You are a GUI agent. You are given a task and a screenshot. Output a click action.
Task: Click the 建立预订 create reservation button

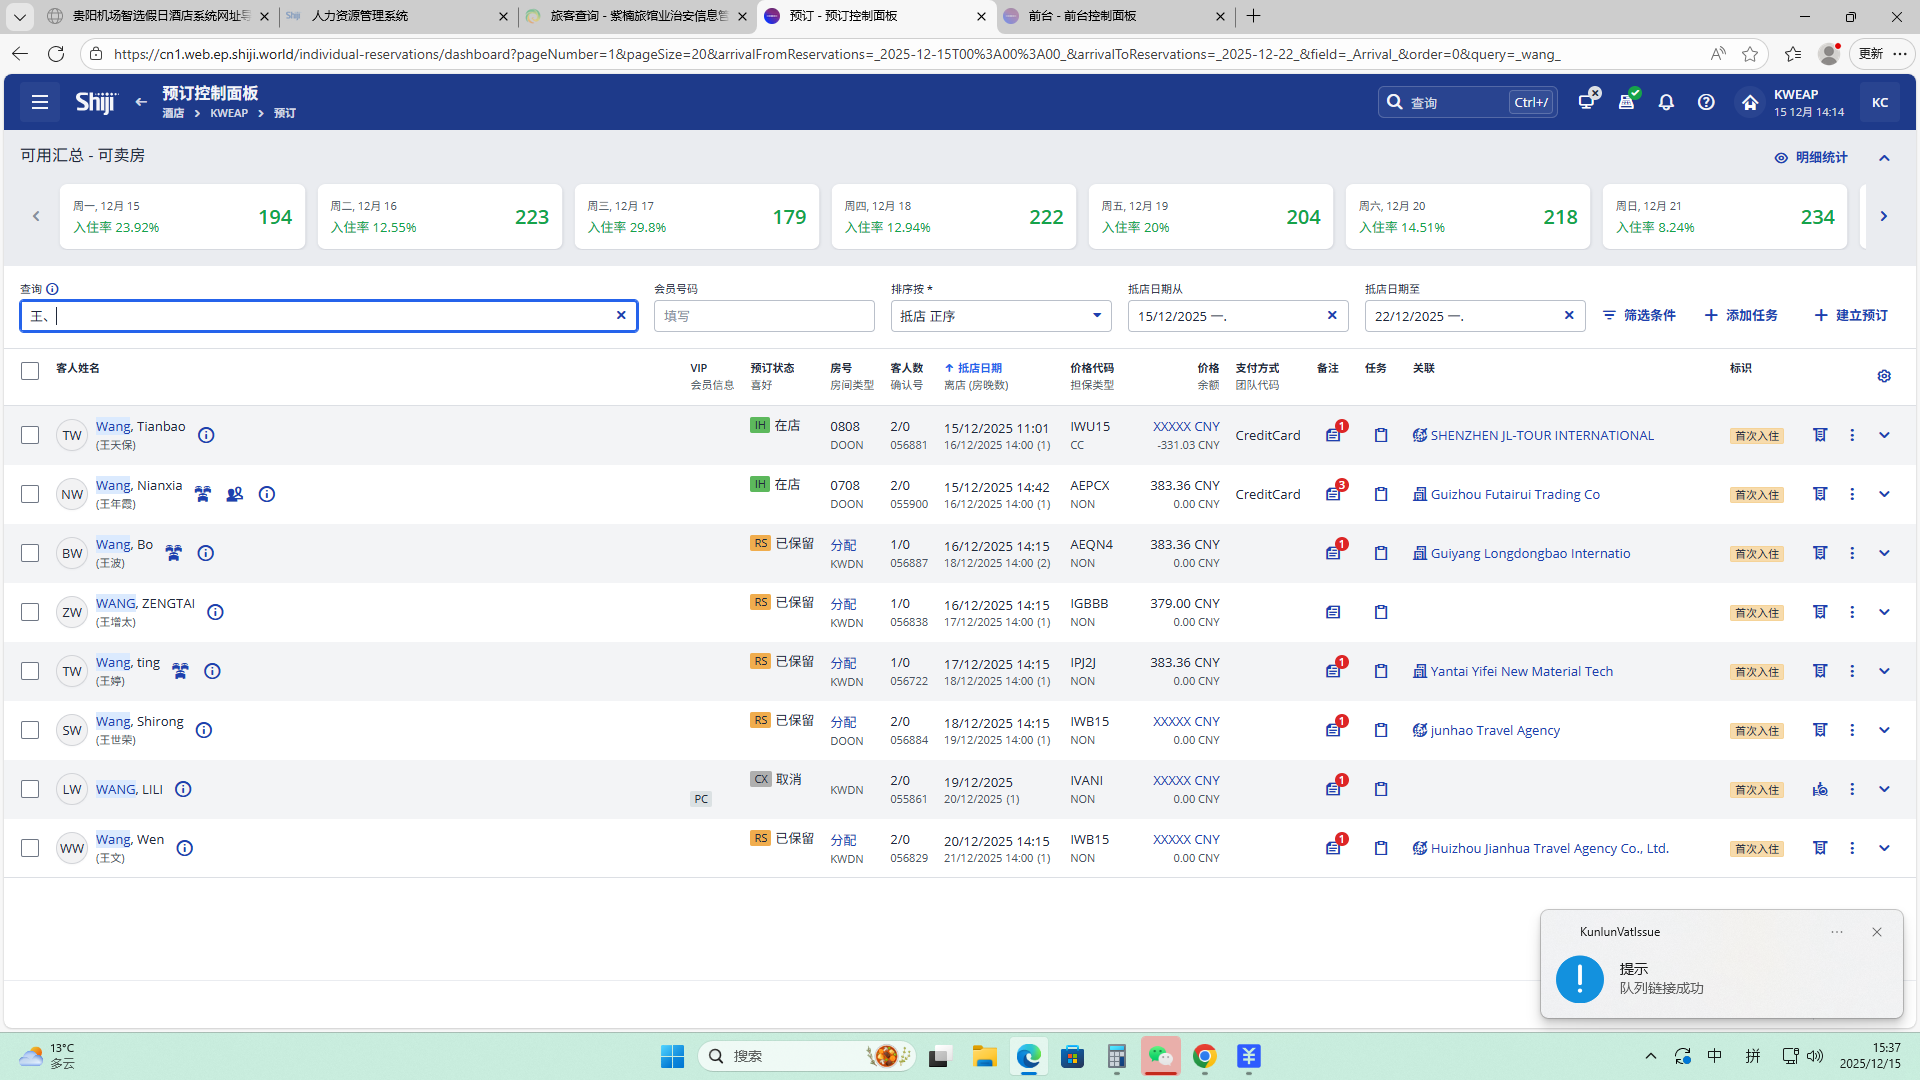[1851, 315]
